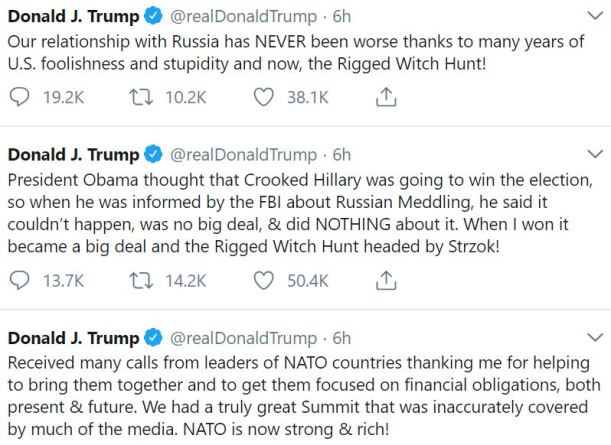This screenshot has width=611, height=445.
Task: Open Donald J. Trump's name on the Russia relationship tweet
Action: [72, 18]
